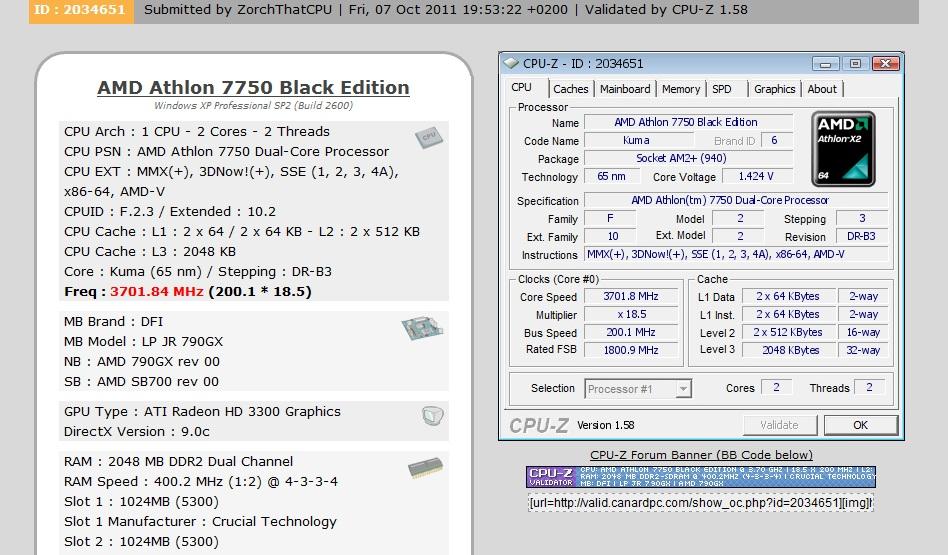Click the Technology value 65 nm
The width and height of the screenshot is (948, 555).
611,177
